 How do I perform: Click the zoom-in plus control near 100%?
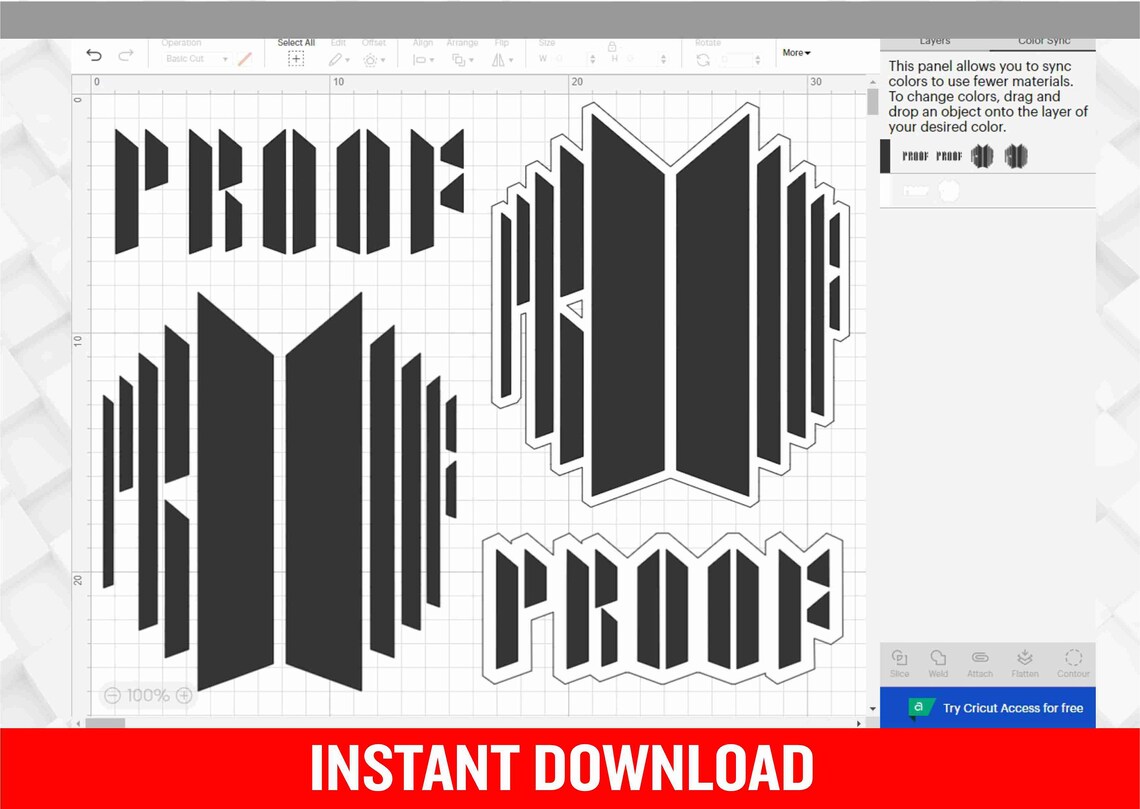(x=186, y=695)
